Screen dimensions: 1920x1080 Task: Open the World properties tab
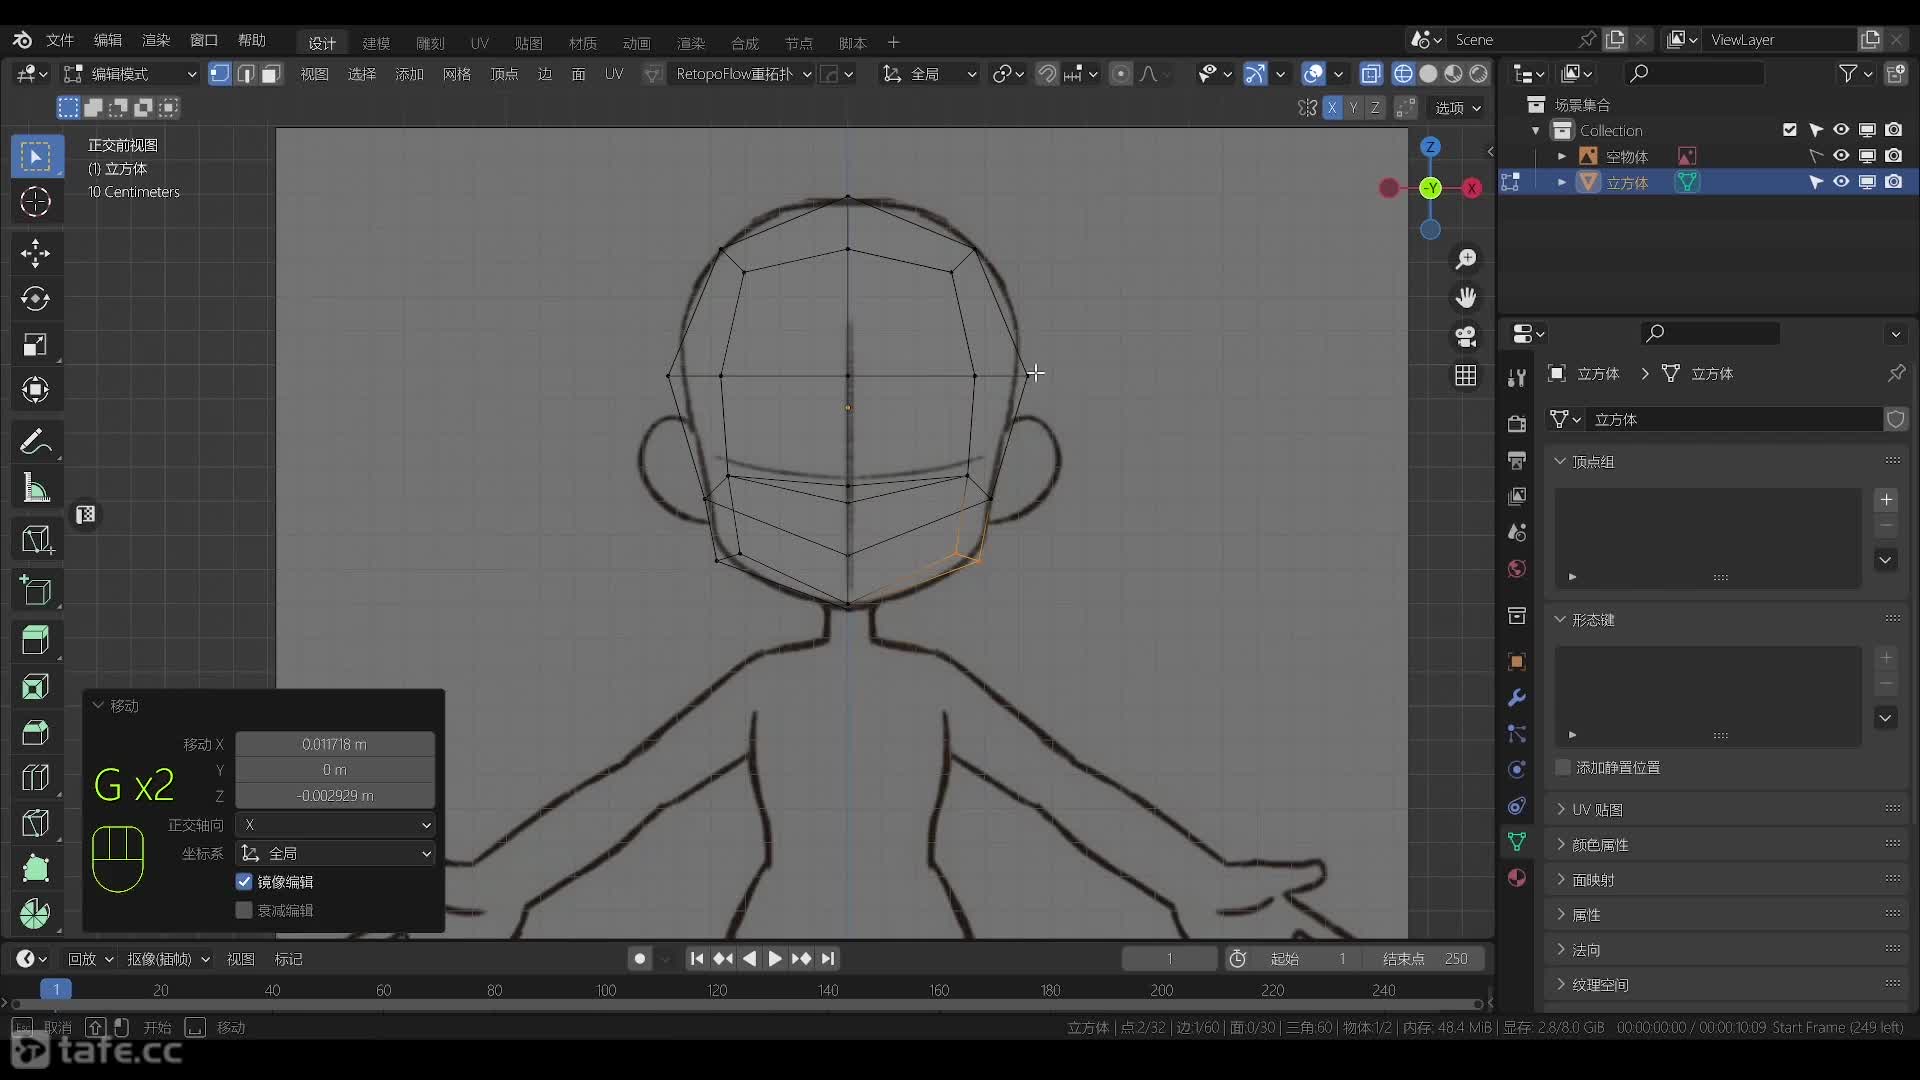point(1517,569)
